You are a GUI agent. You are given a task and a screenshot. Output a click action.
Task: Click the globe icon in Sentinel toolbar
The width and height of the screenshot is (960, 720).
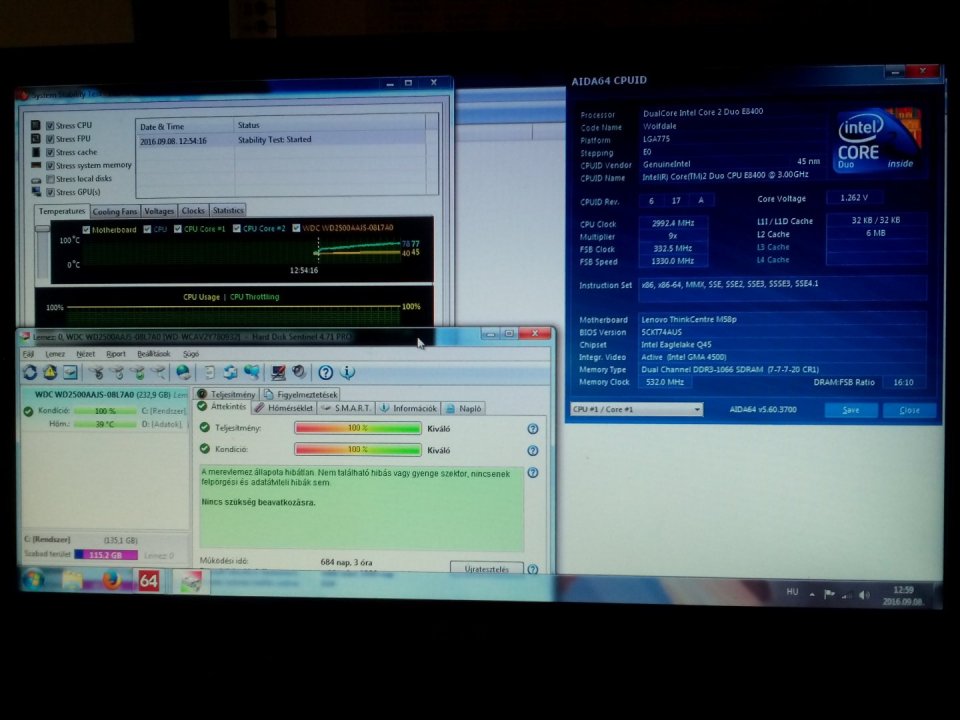[183, 372]
